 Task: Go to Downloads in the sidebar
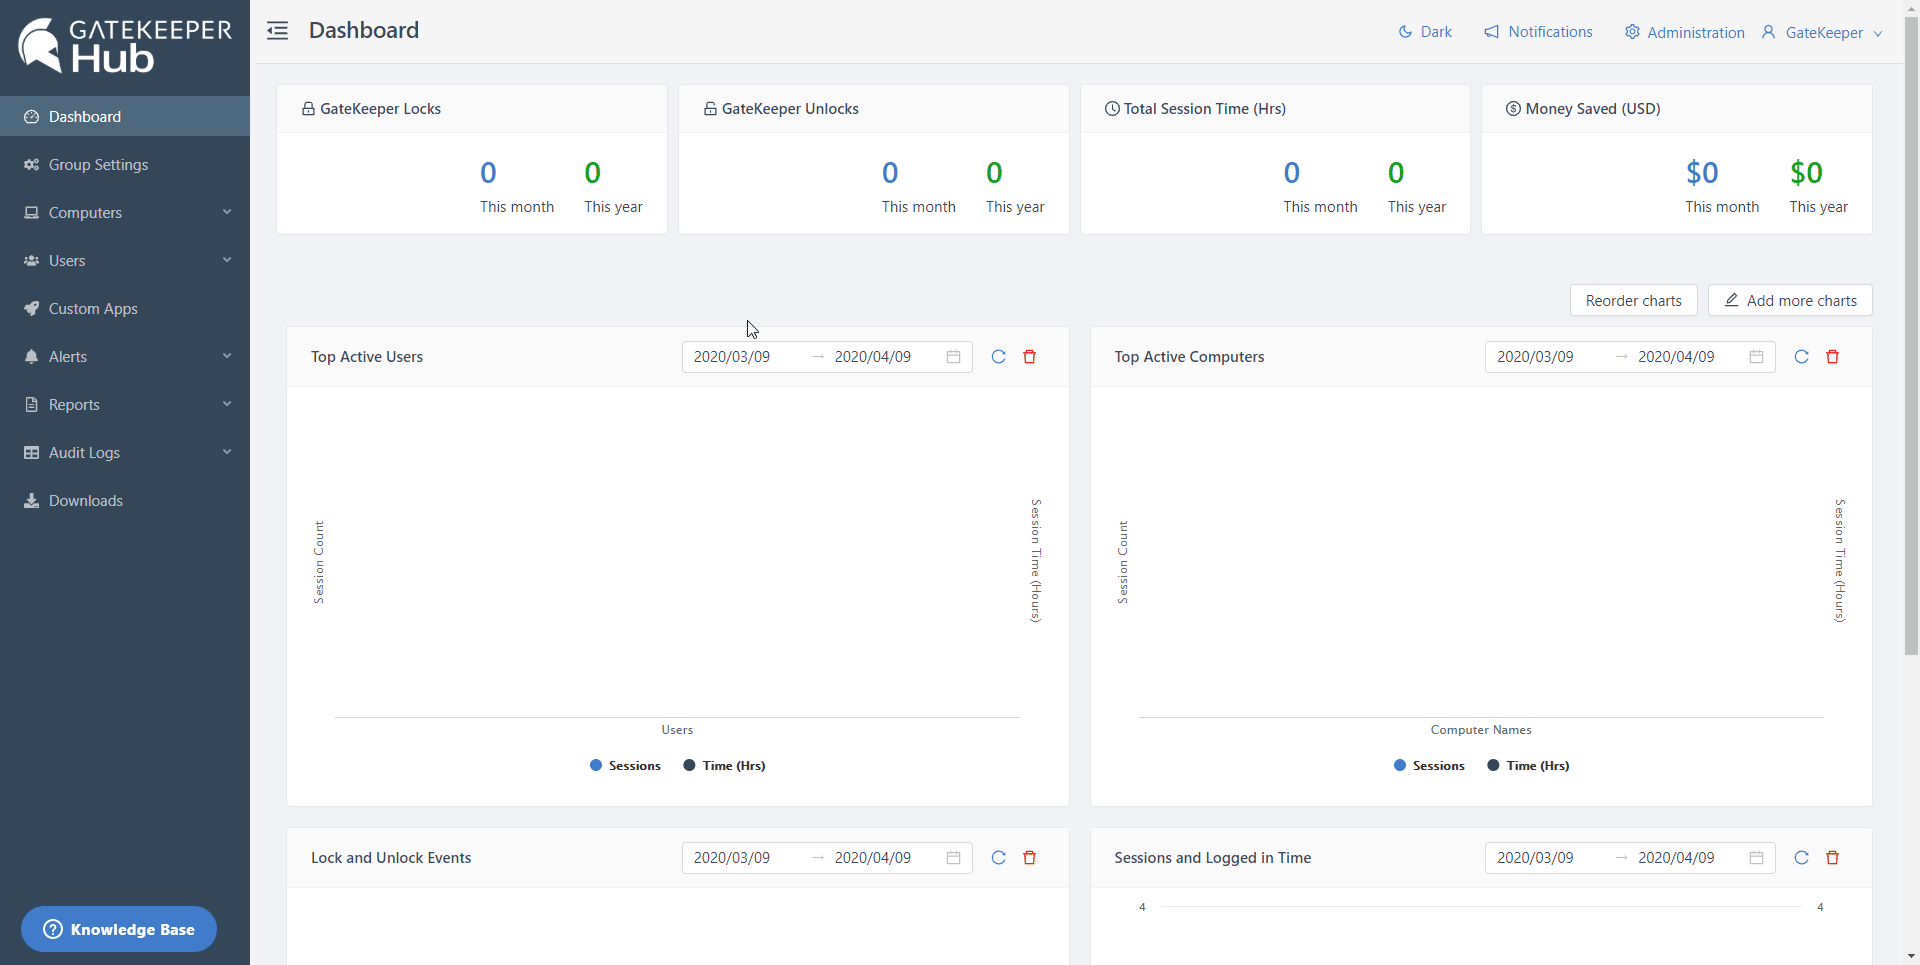[86, 501]
